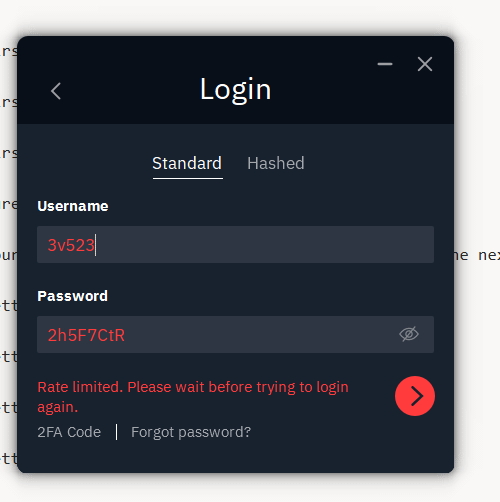
Task: Click the divider beside 2FA Code
Action: coord(116,432)
